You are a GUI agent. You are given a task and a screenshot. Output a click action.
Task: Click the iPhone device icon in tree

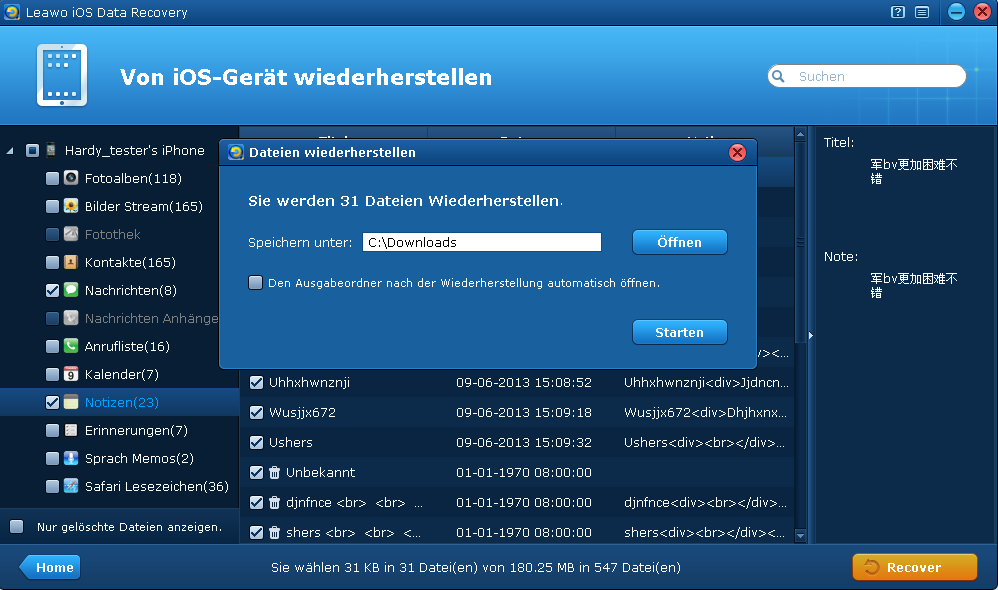tap(51, 150)
